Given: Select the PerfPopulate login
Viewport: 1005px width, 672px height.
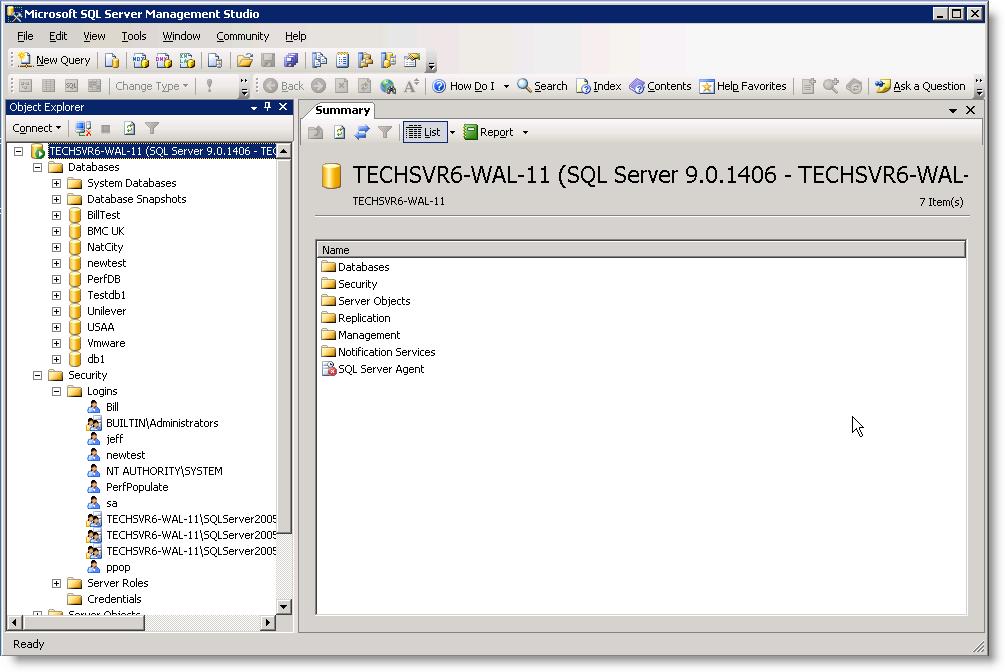Looking at the screenshot, I should 137,487.
